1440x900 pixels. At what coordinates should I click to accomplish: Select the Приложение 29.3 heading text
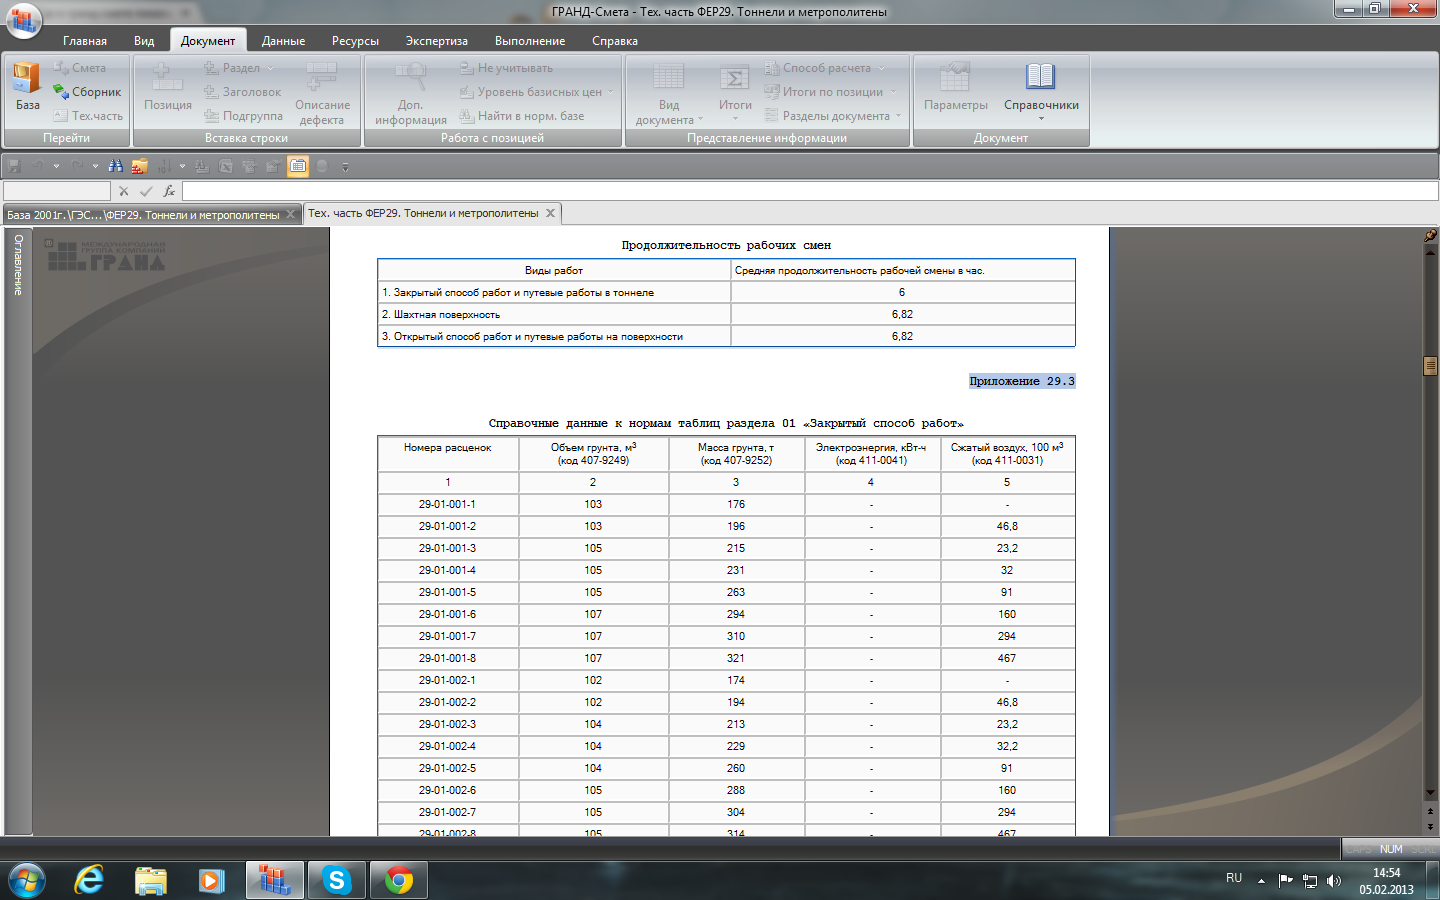pyautogui.click(x=1021, y=381)
